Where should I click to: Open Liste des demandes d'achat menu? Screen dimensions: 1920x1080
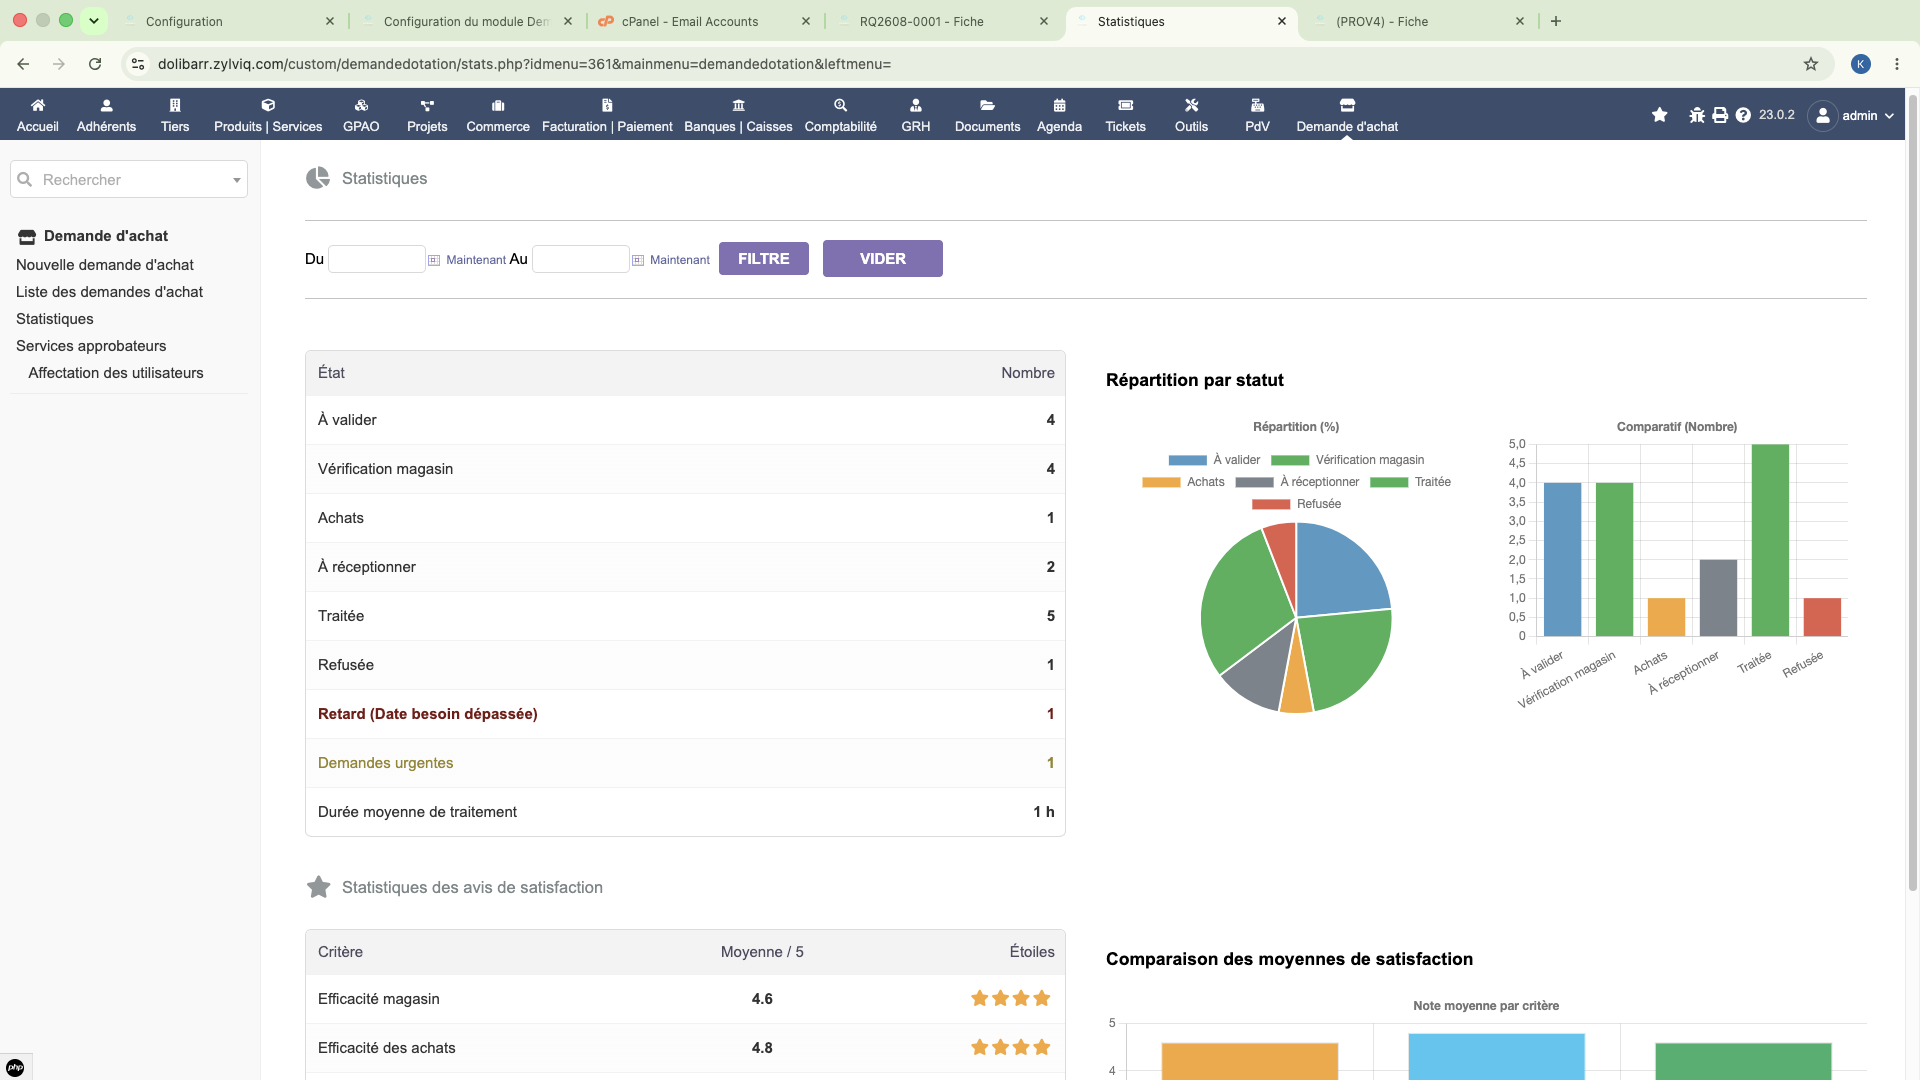point(109,292)
